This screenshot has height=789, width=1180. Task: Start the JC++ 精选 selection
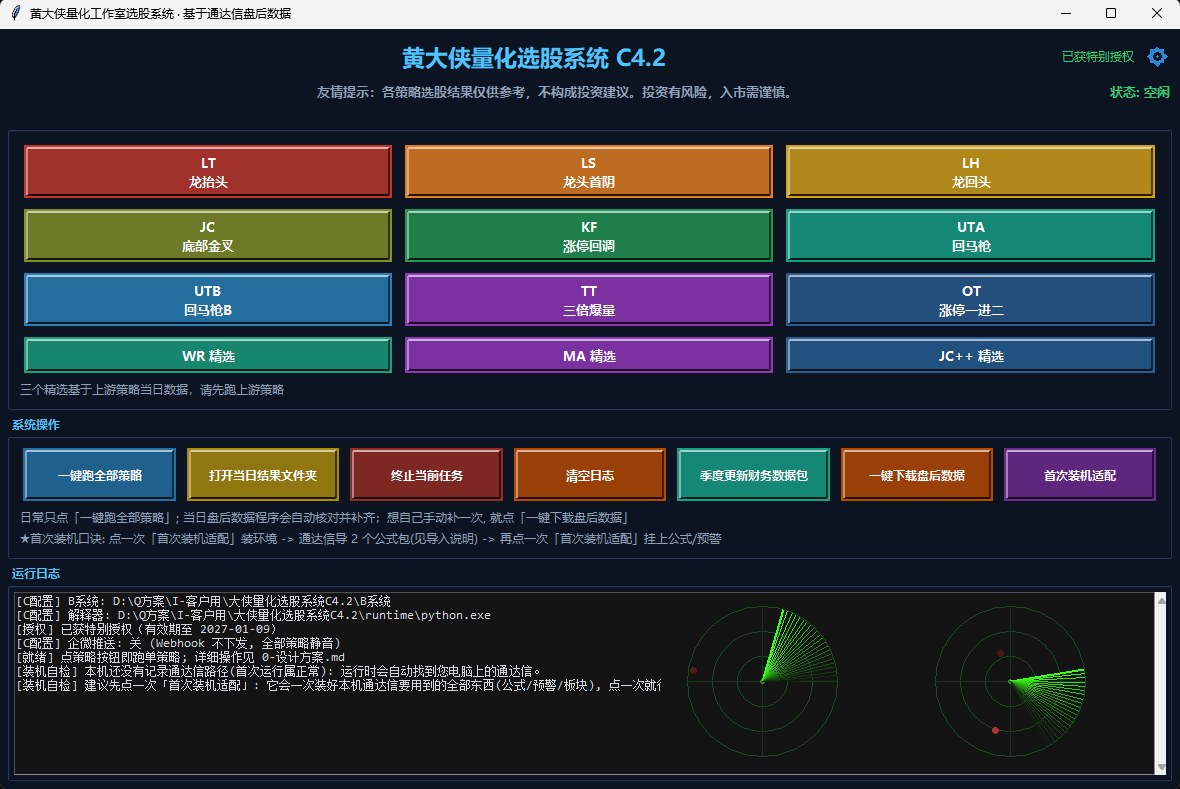tap(970, 355)
